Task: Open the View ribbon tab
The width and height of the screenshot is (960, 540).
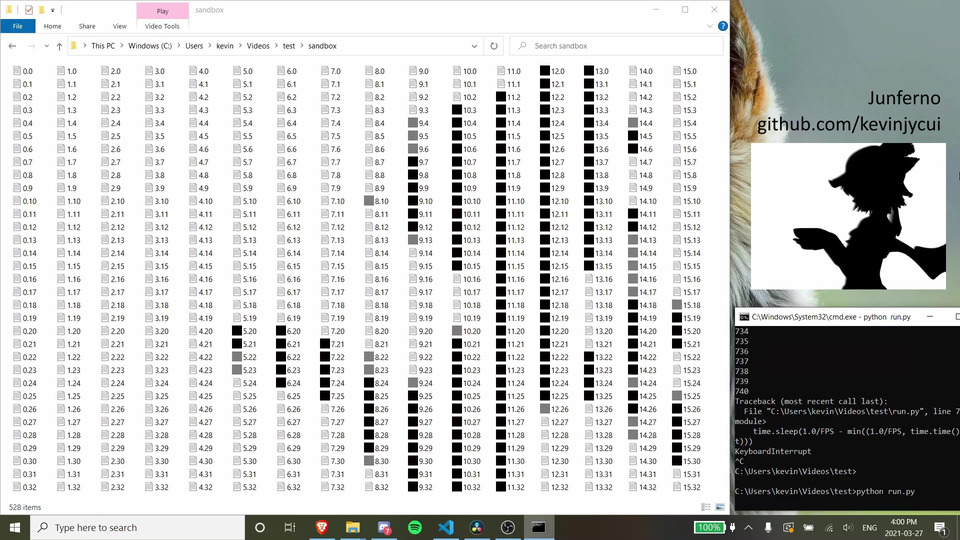Action: click(x=119, y=26)
